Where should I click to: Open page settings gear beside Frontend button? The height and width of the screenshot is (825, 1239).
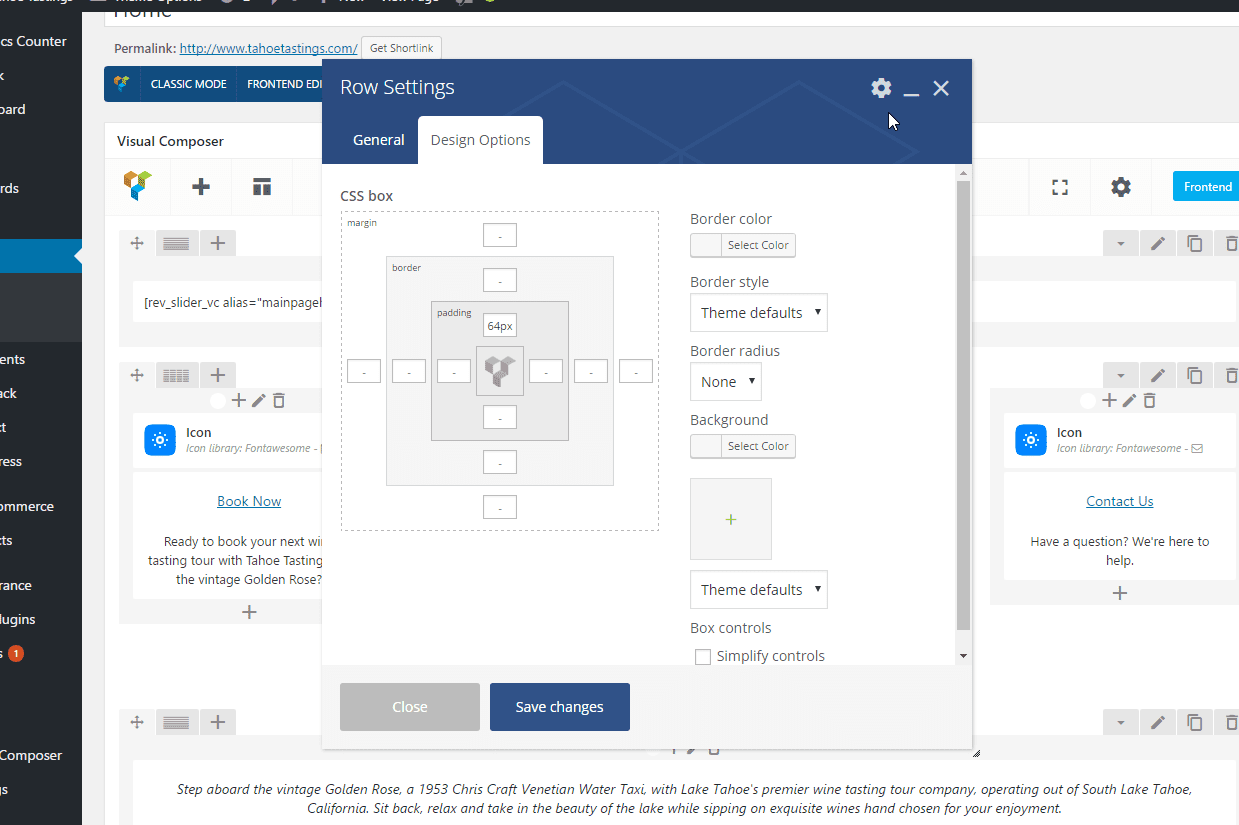1121,187
